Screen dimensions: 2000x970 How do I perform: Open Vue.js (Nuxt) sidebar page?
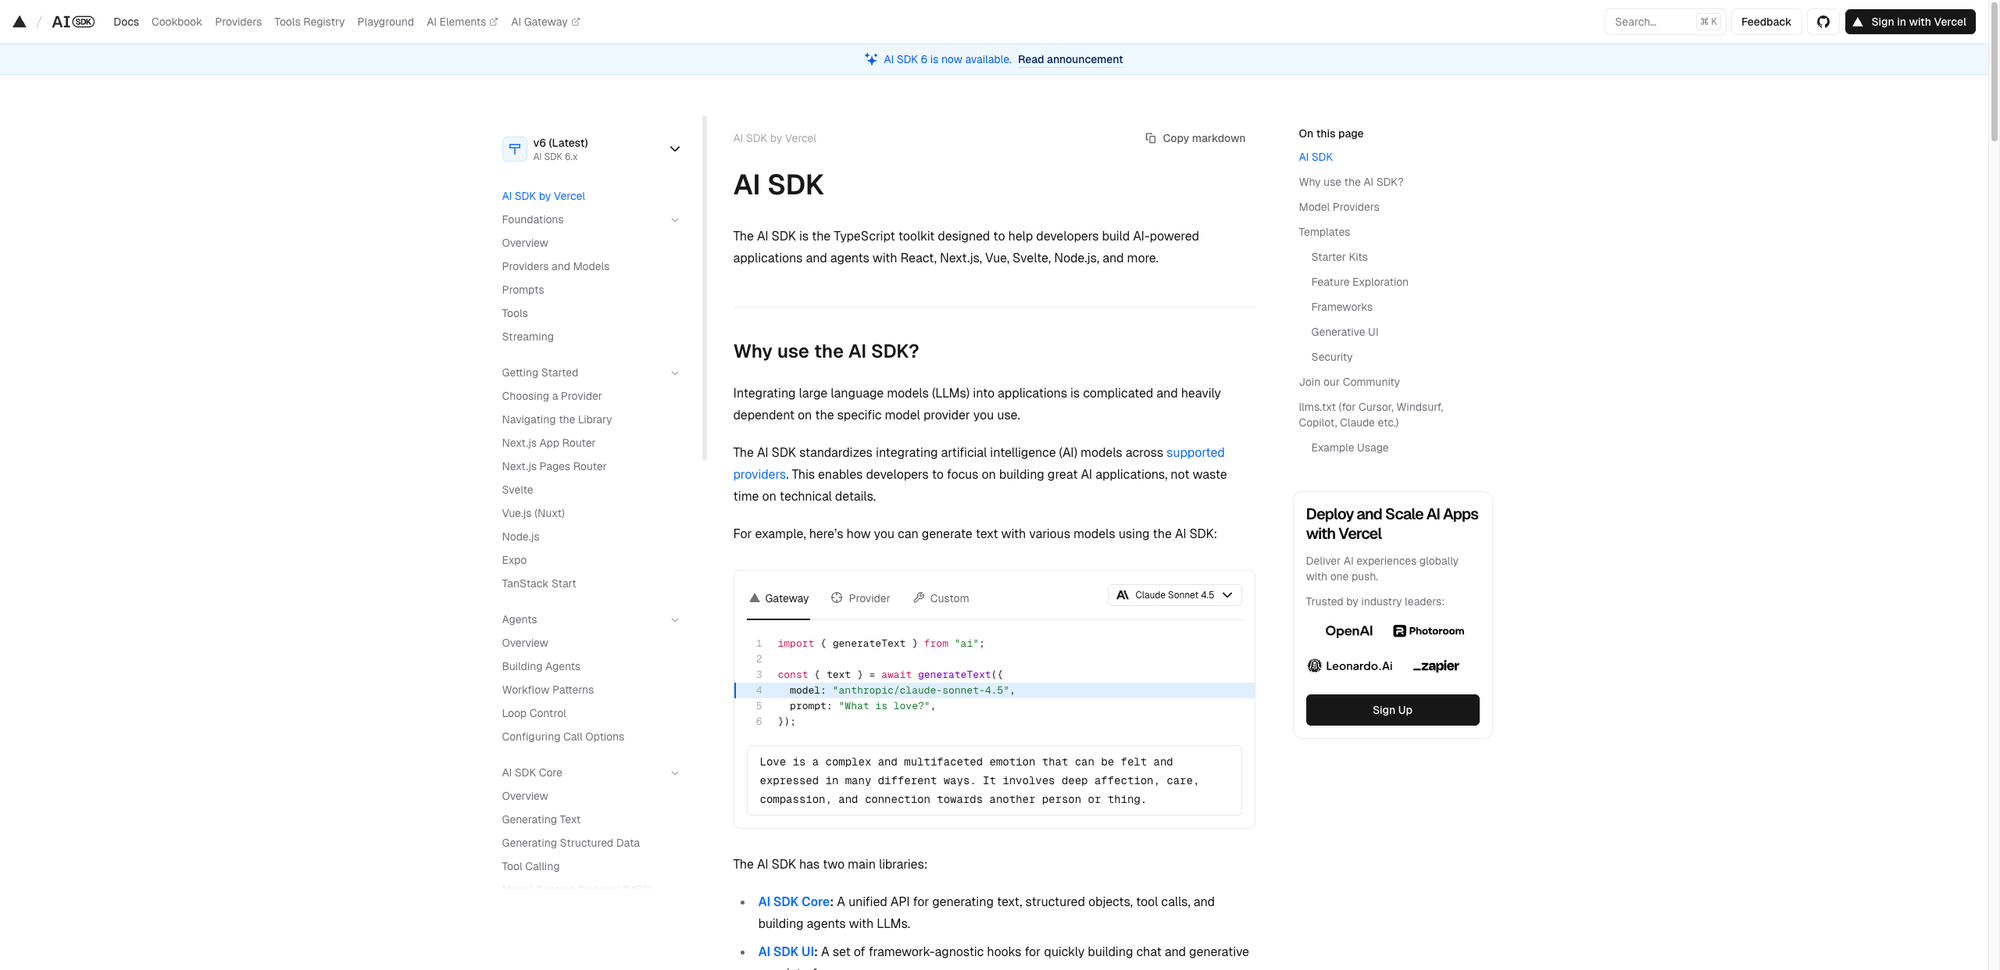pos(533,514)
